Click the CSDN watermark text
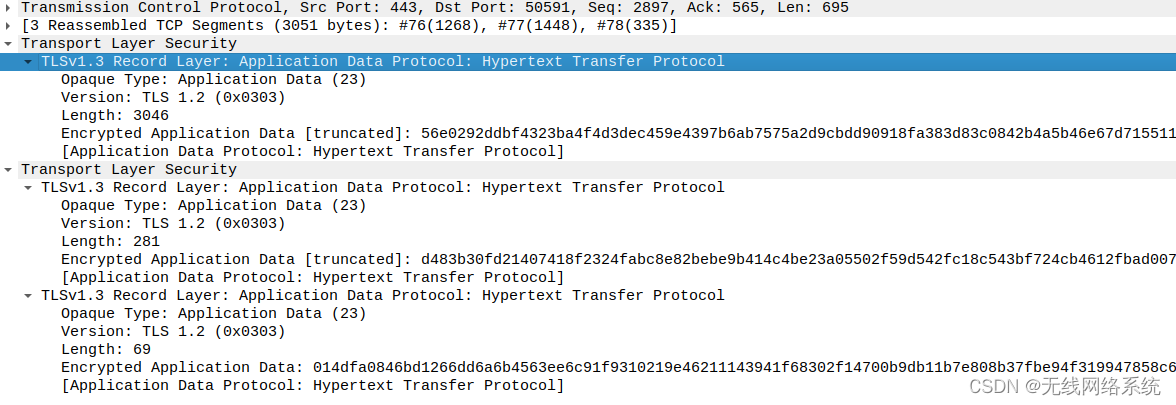This screenshot has height=405, width=1176. (1064, 386)
